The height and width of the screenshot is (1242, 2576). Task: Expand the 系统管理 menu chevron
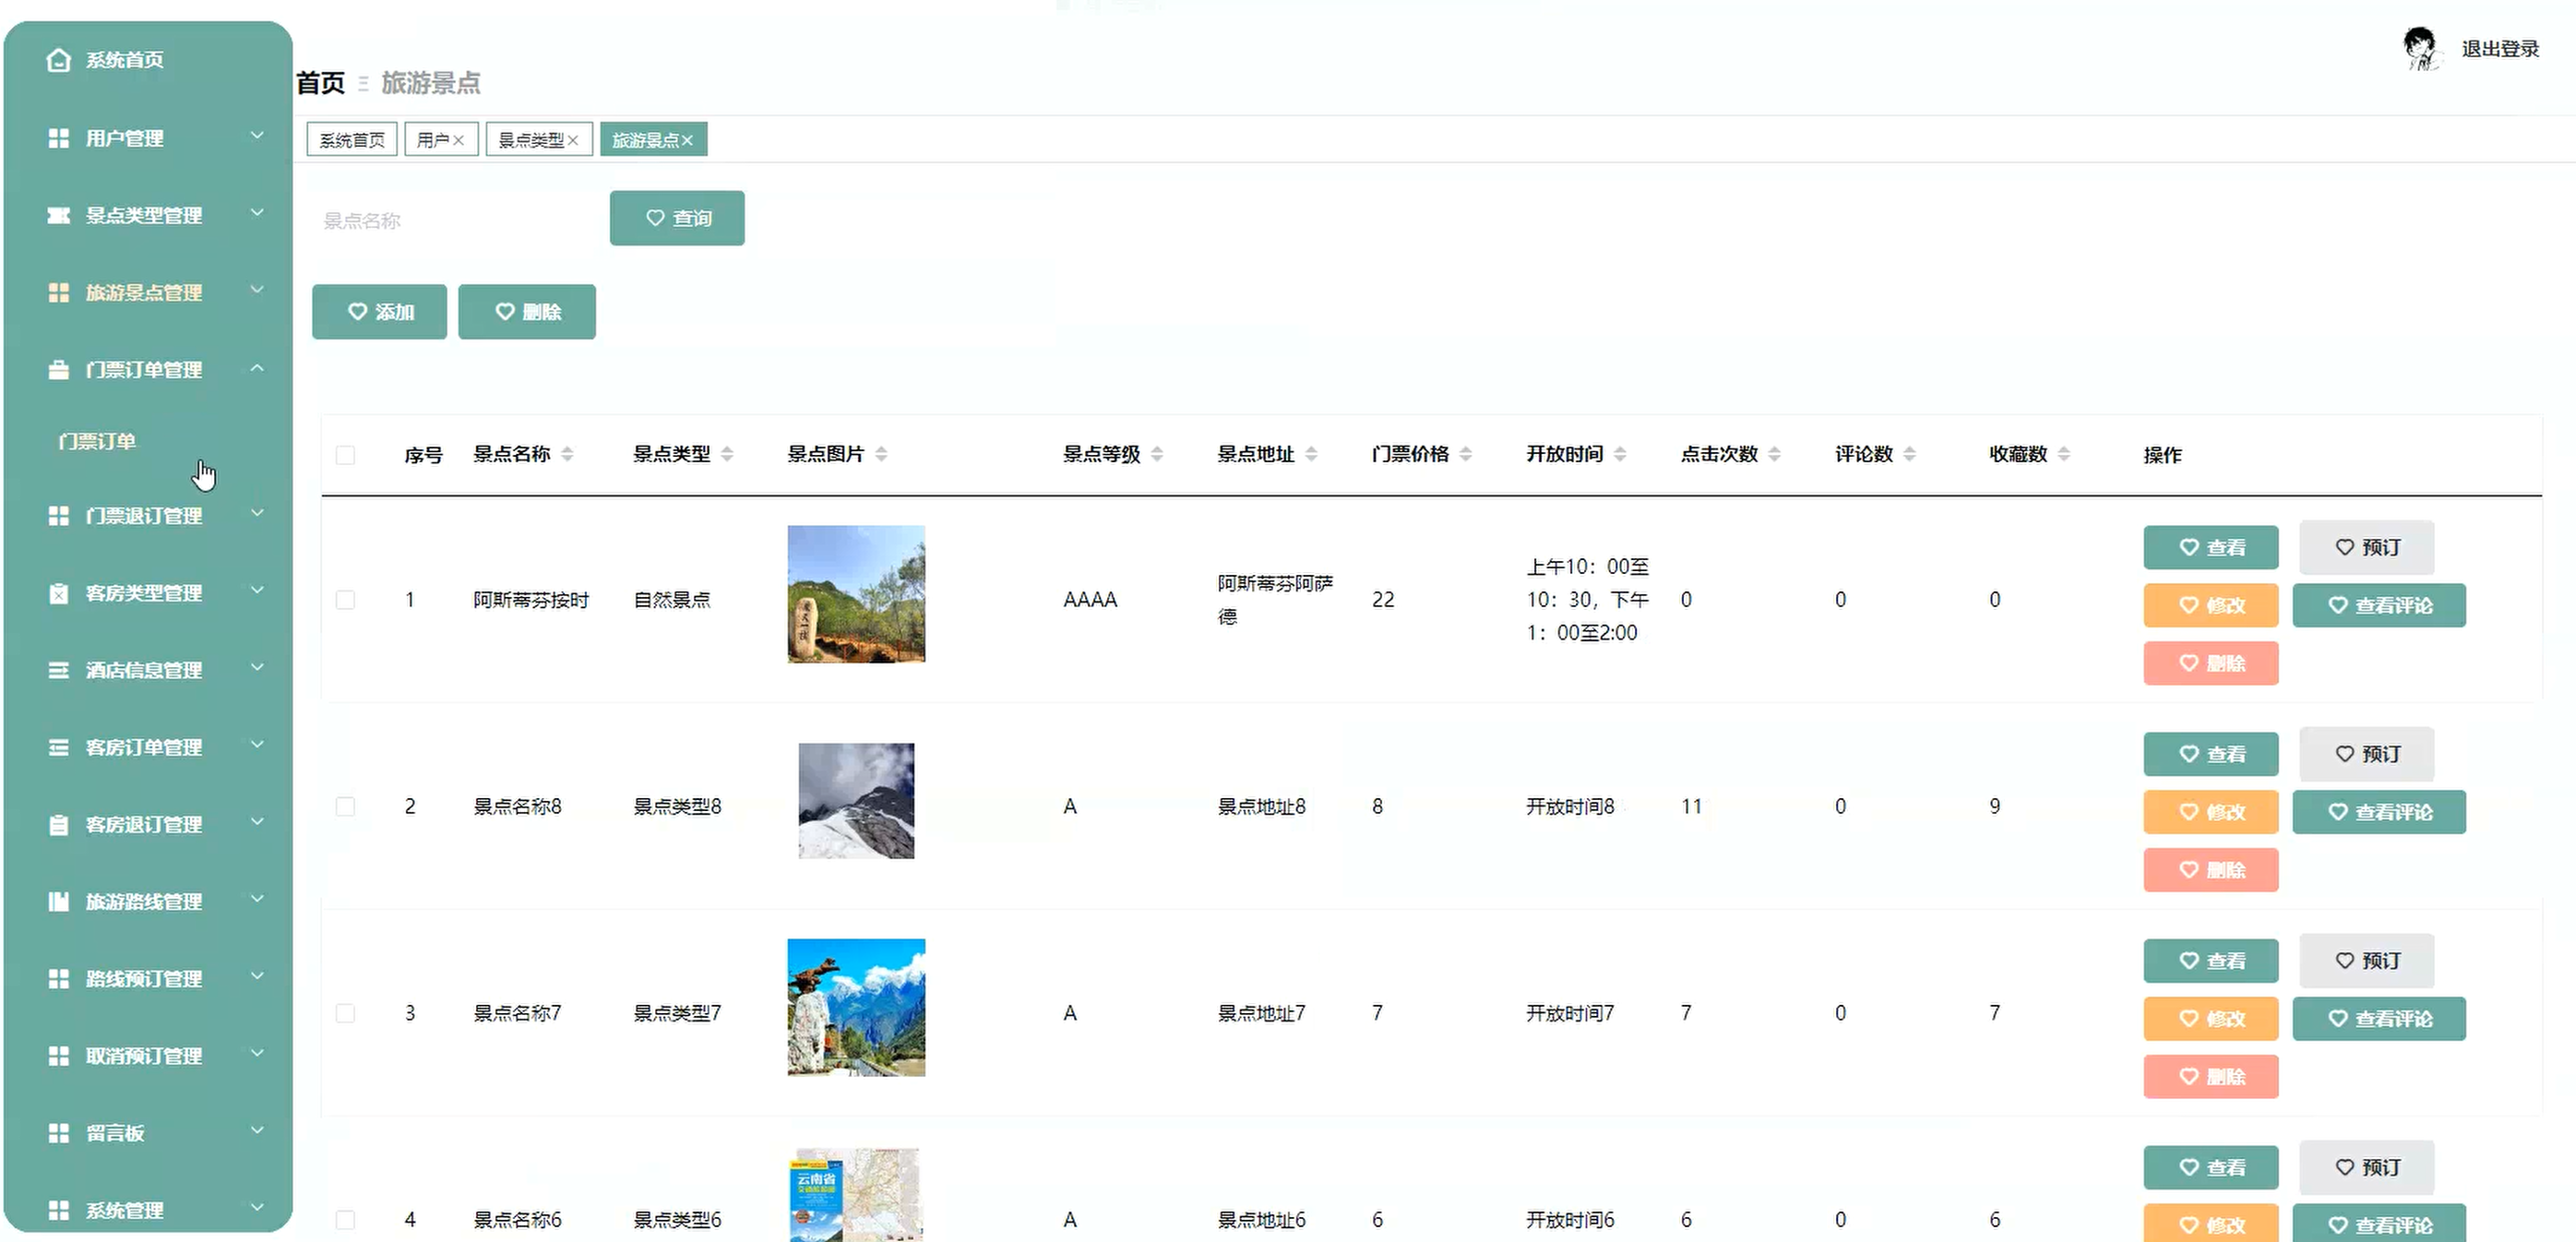pos(257,1207)
